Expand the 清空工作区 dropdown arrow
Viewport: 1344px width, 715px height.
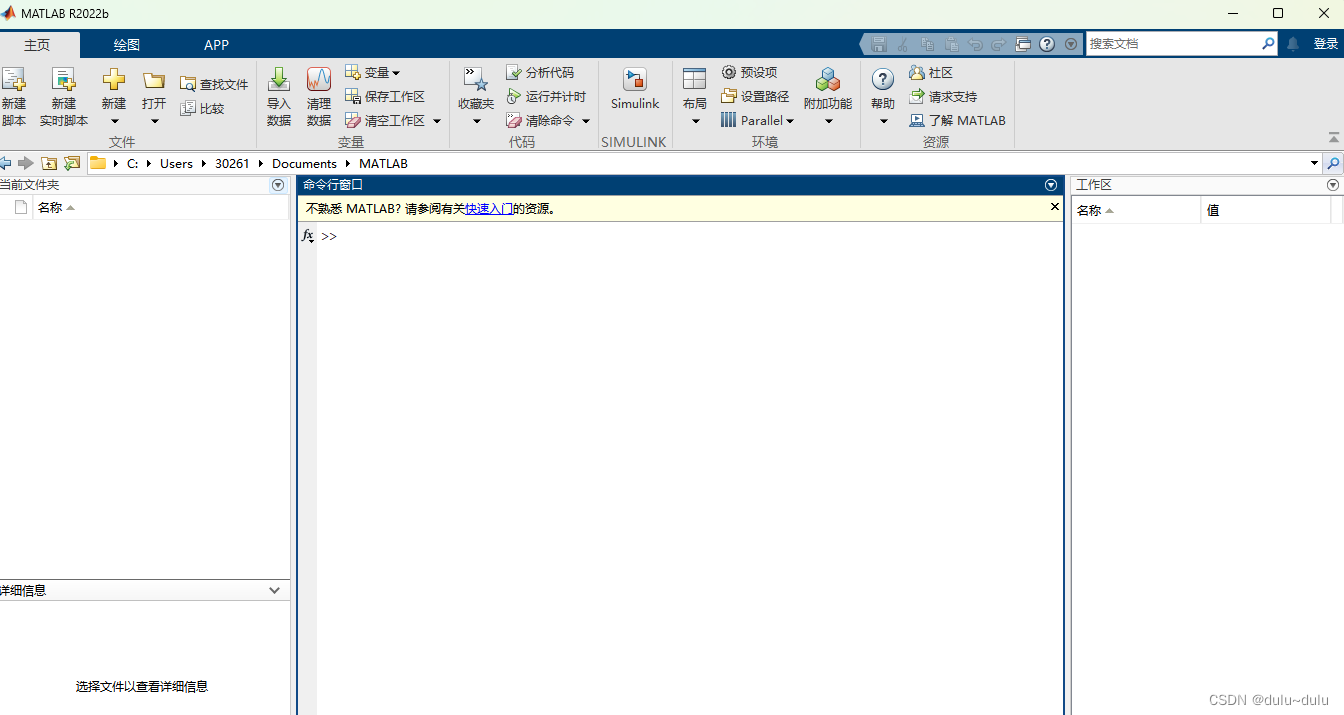437,121
